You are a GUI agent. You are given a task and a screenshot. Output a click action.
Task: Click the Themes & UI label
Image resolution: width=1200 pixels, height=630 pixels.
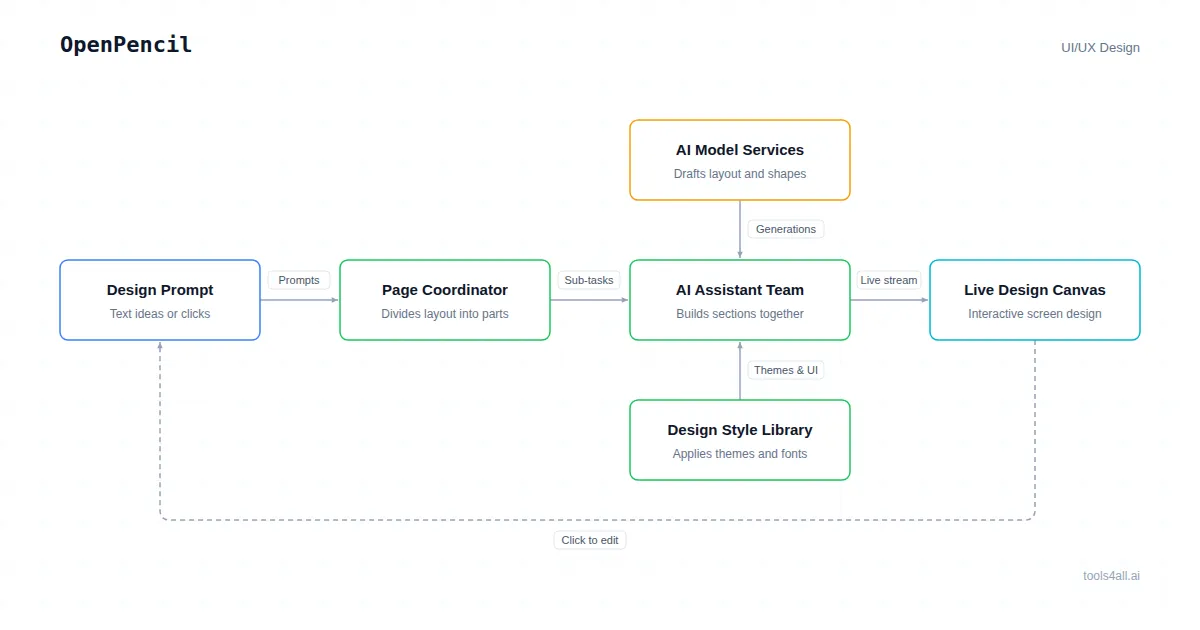point(786,370)
